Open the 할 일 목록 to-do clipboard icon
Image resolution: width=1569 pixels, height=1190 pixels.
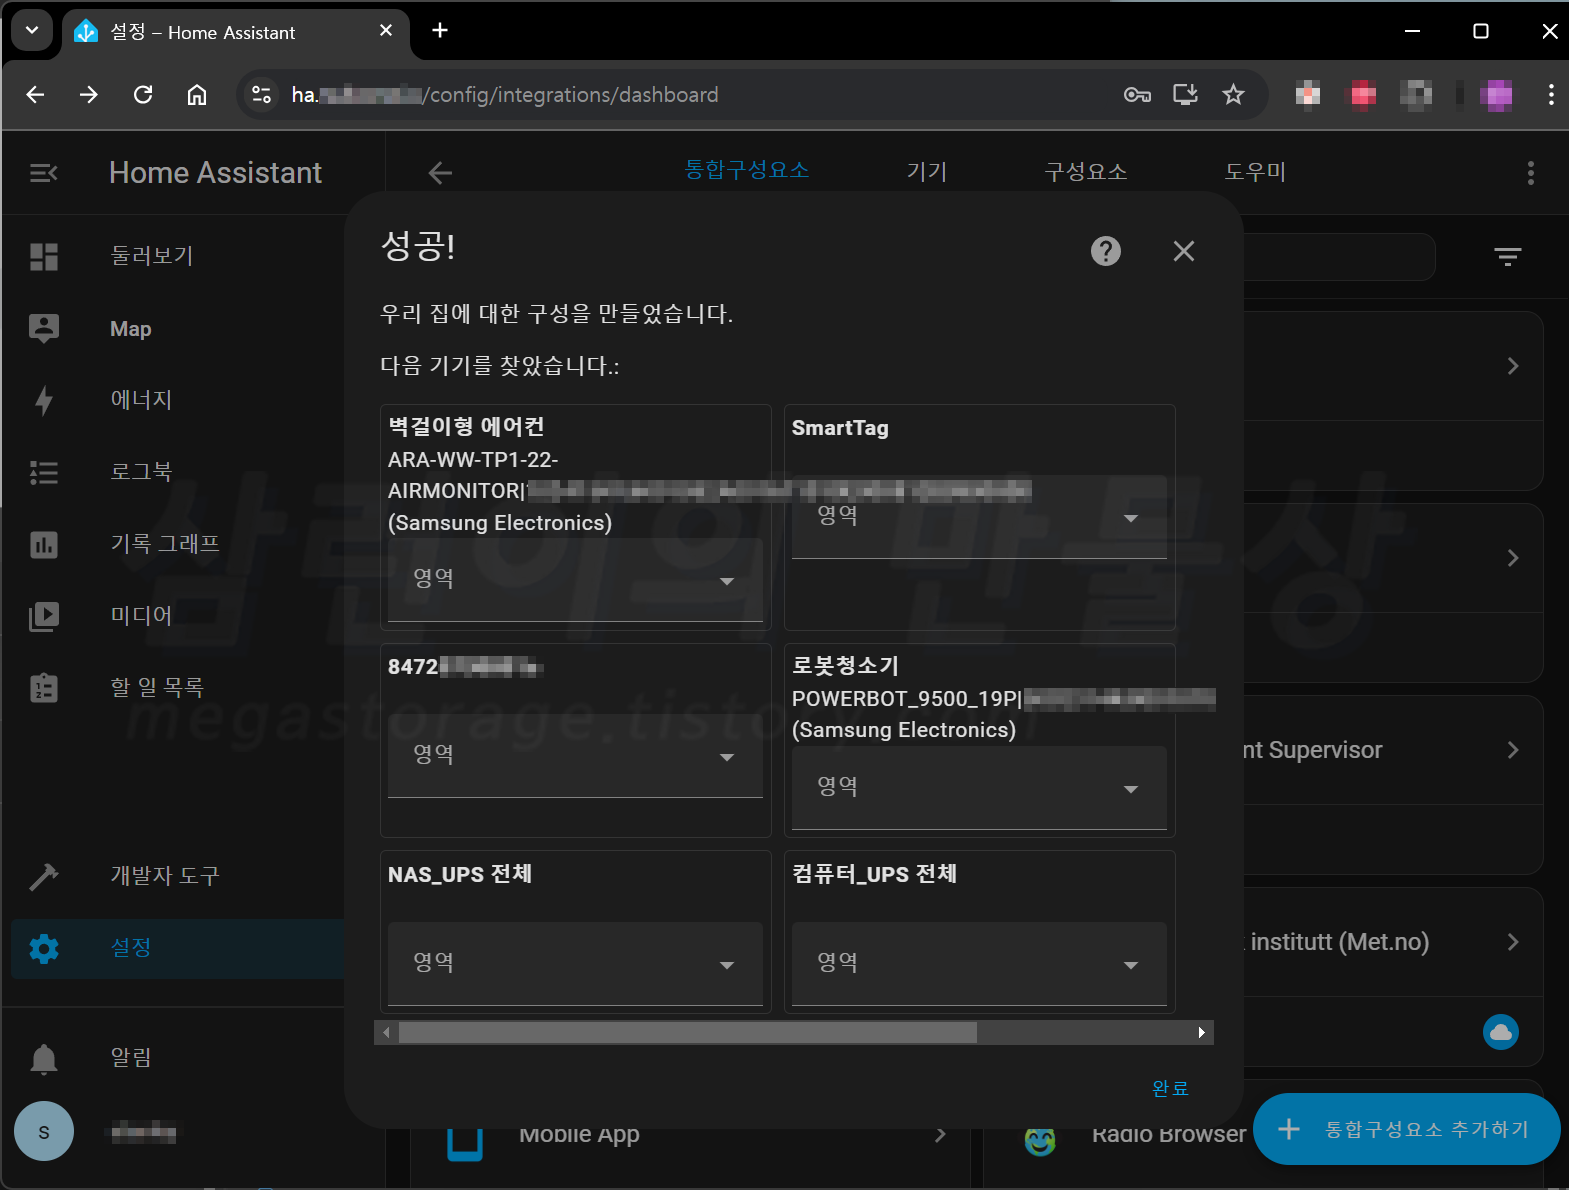tap(44, 688)
